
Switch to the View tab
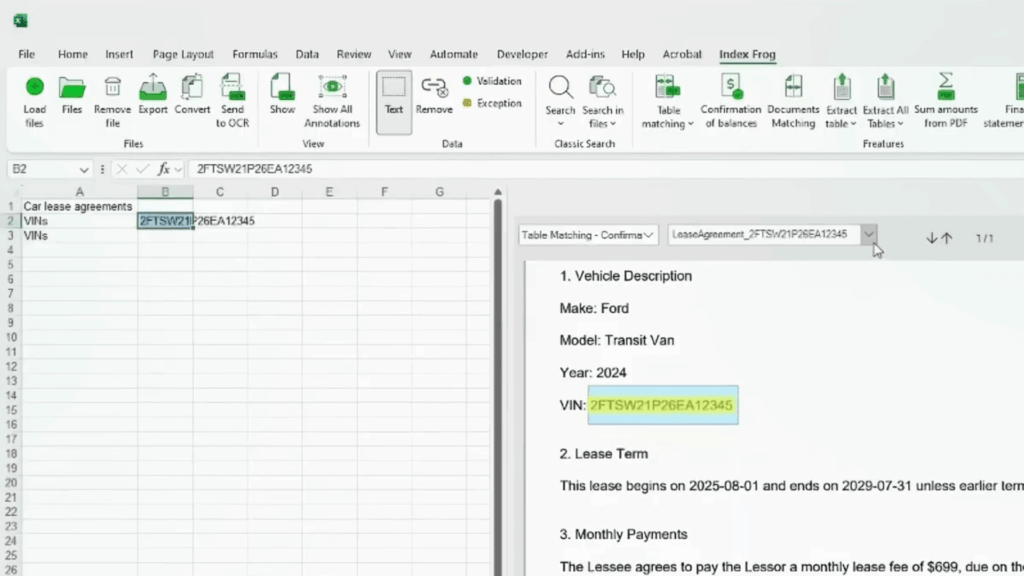(x=400, y=54)
